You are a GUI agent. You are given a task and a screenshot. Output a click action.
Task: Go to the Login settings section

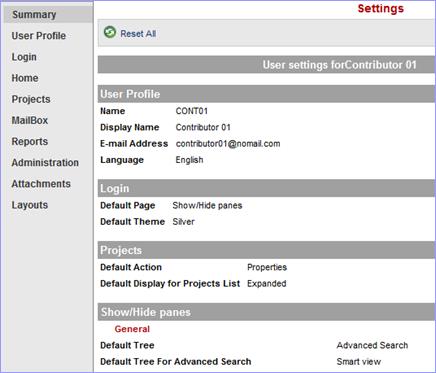(24, 57)
